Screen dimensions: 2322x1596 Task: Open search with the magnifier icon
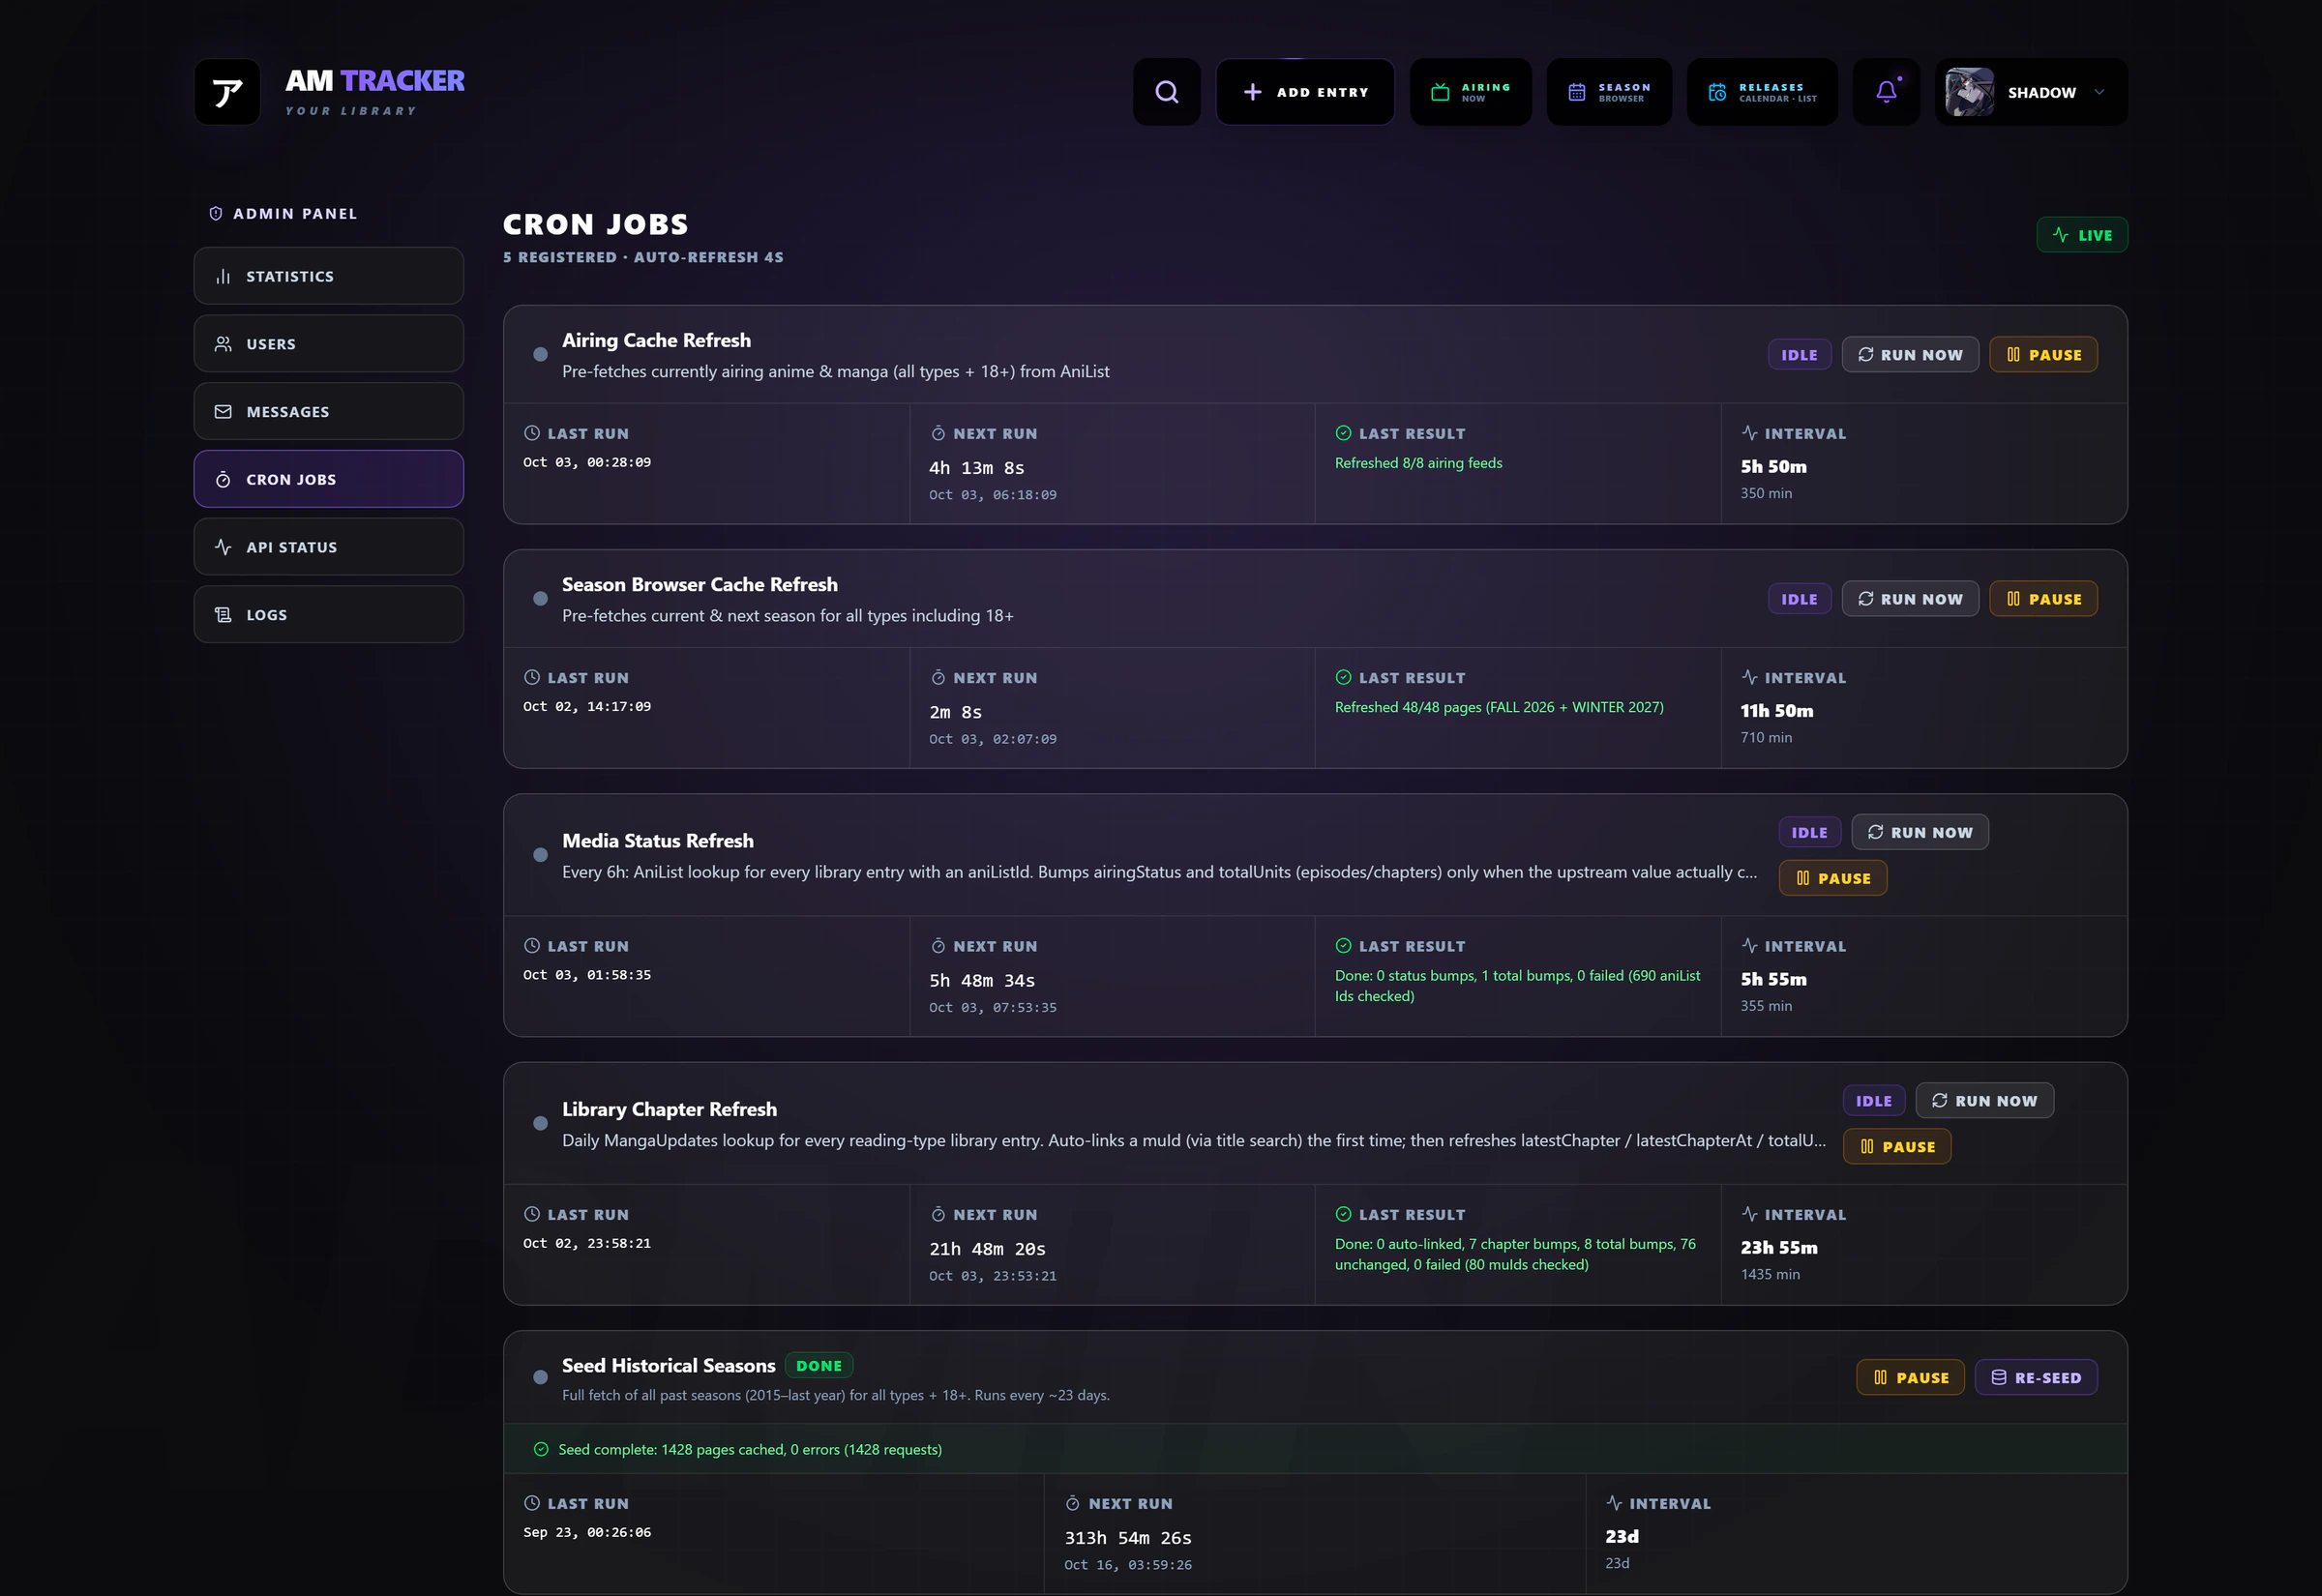point(1166,92)
